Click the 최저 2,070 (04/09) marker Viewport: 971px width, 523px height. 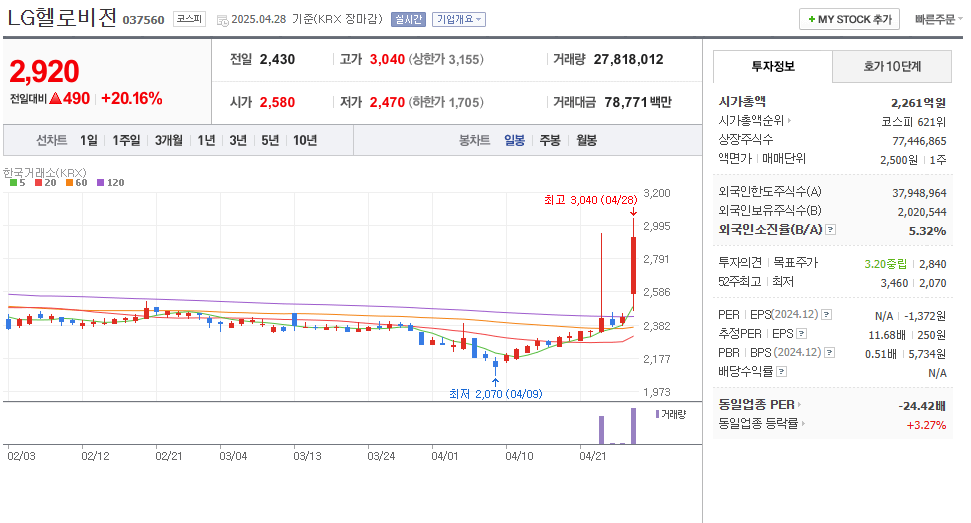[x=495, y=394]
